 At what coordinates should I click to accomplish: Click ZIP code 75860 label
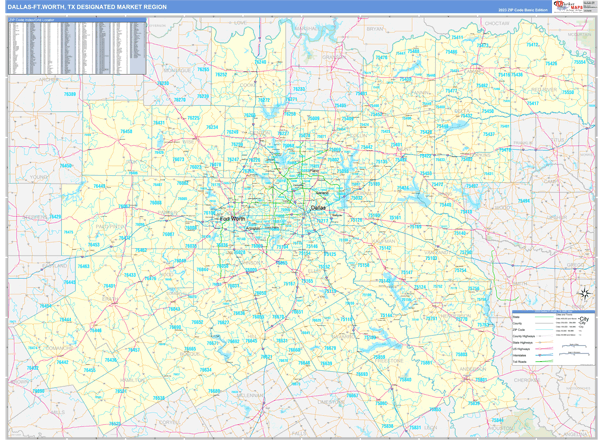(x=382, y=403)
